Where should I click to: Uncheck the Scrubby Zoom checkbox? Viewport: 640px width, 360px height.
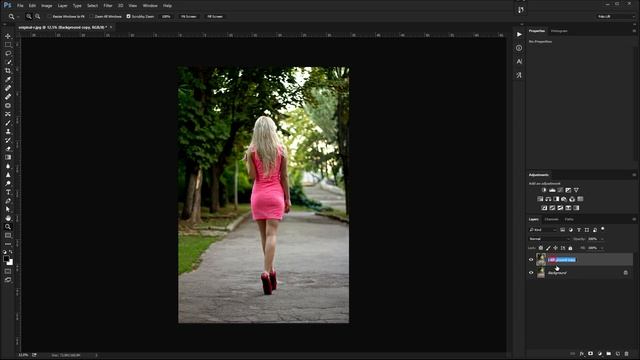tap(129, 16)
